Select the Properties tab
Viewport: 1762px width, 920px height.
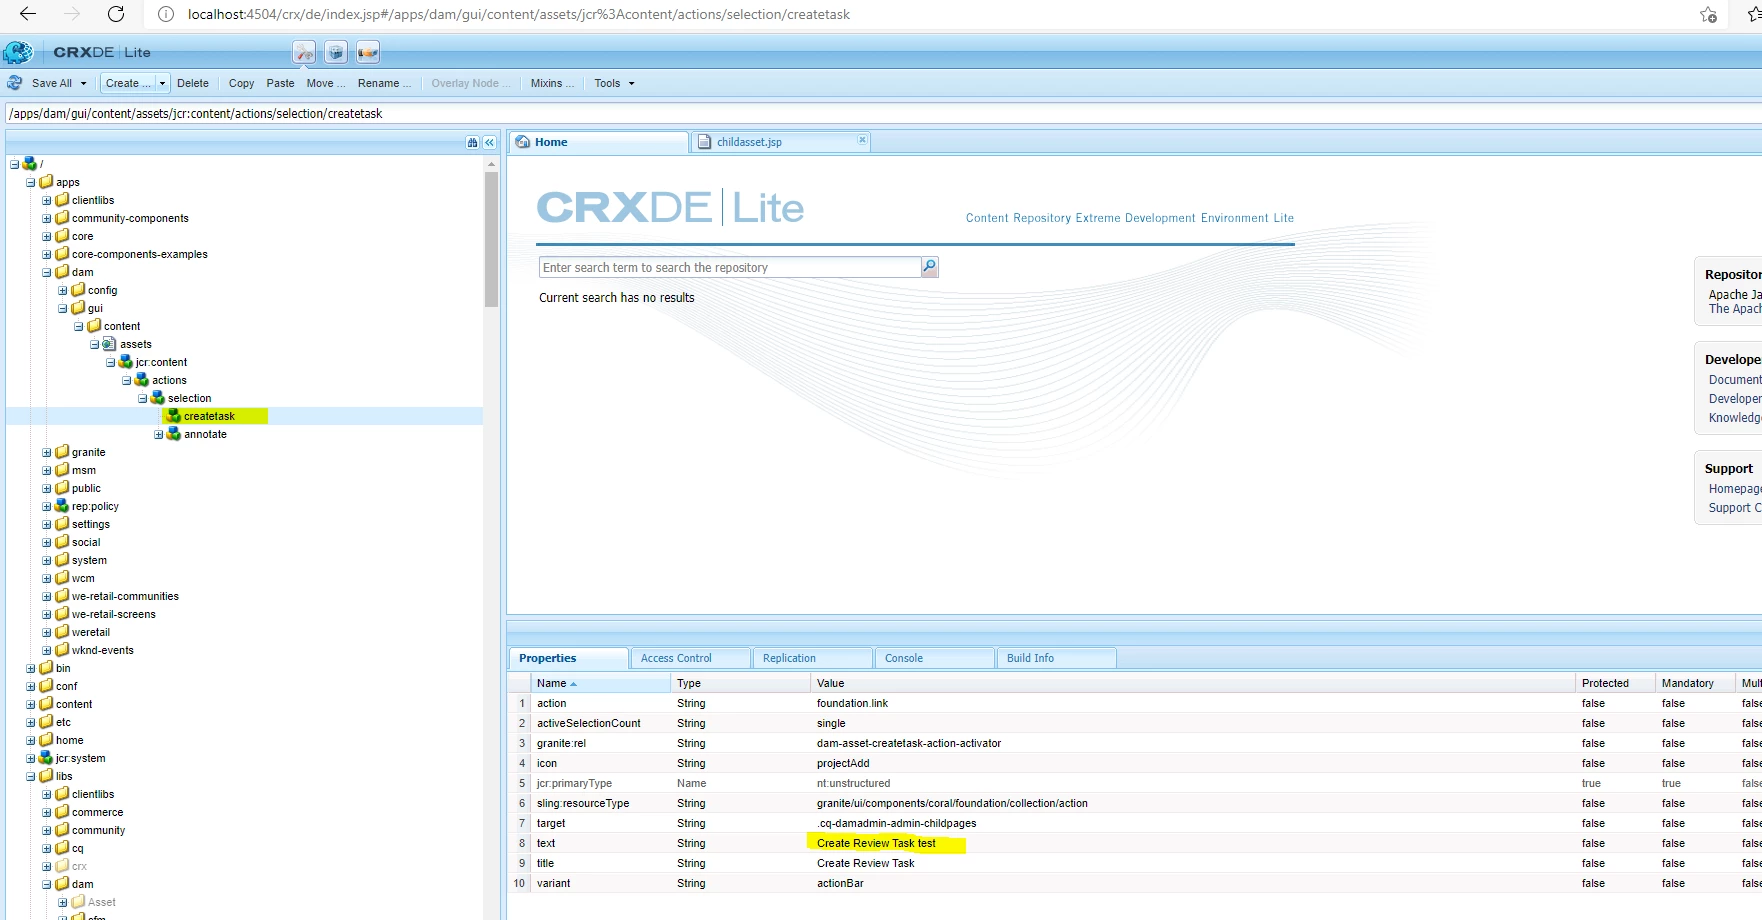[x=568, y=658]
